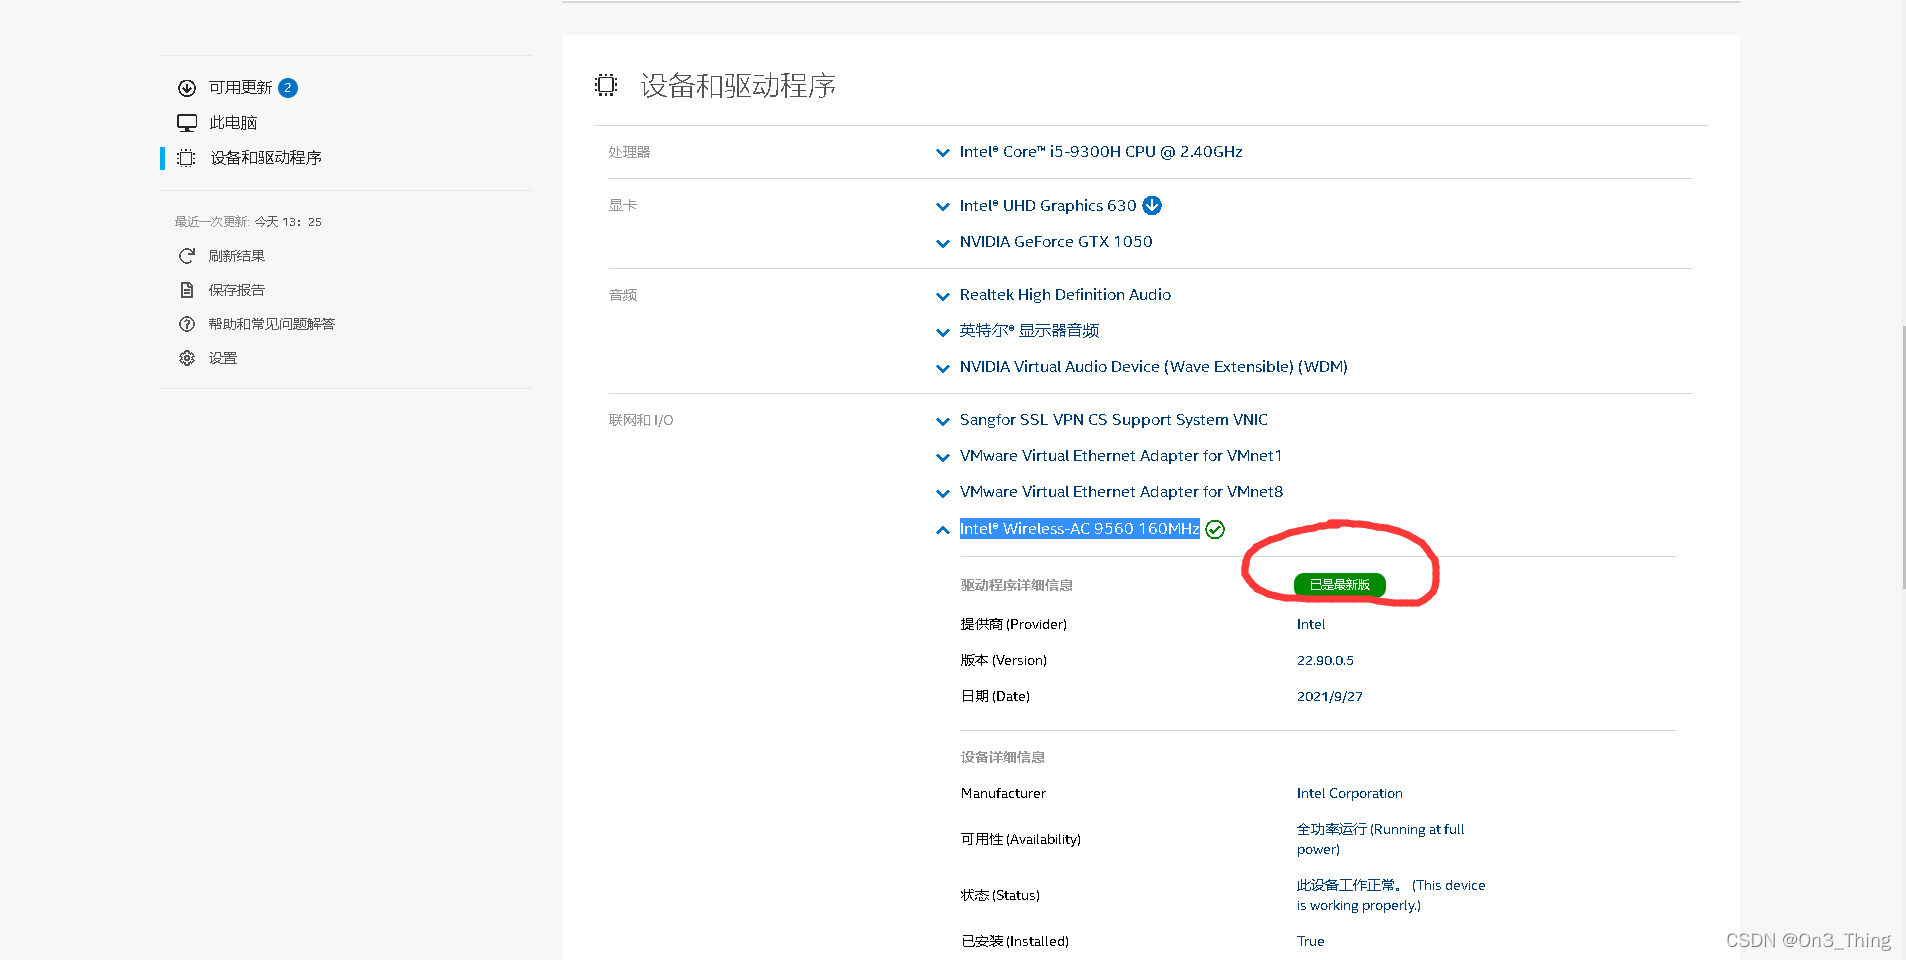Viewport: 1906px width, 960px height.
Task: Click the save report document icon
Action: [187, 290]
